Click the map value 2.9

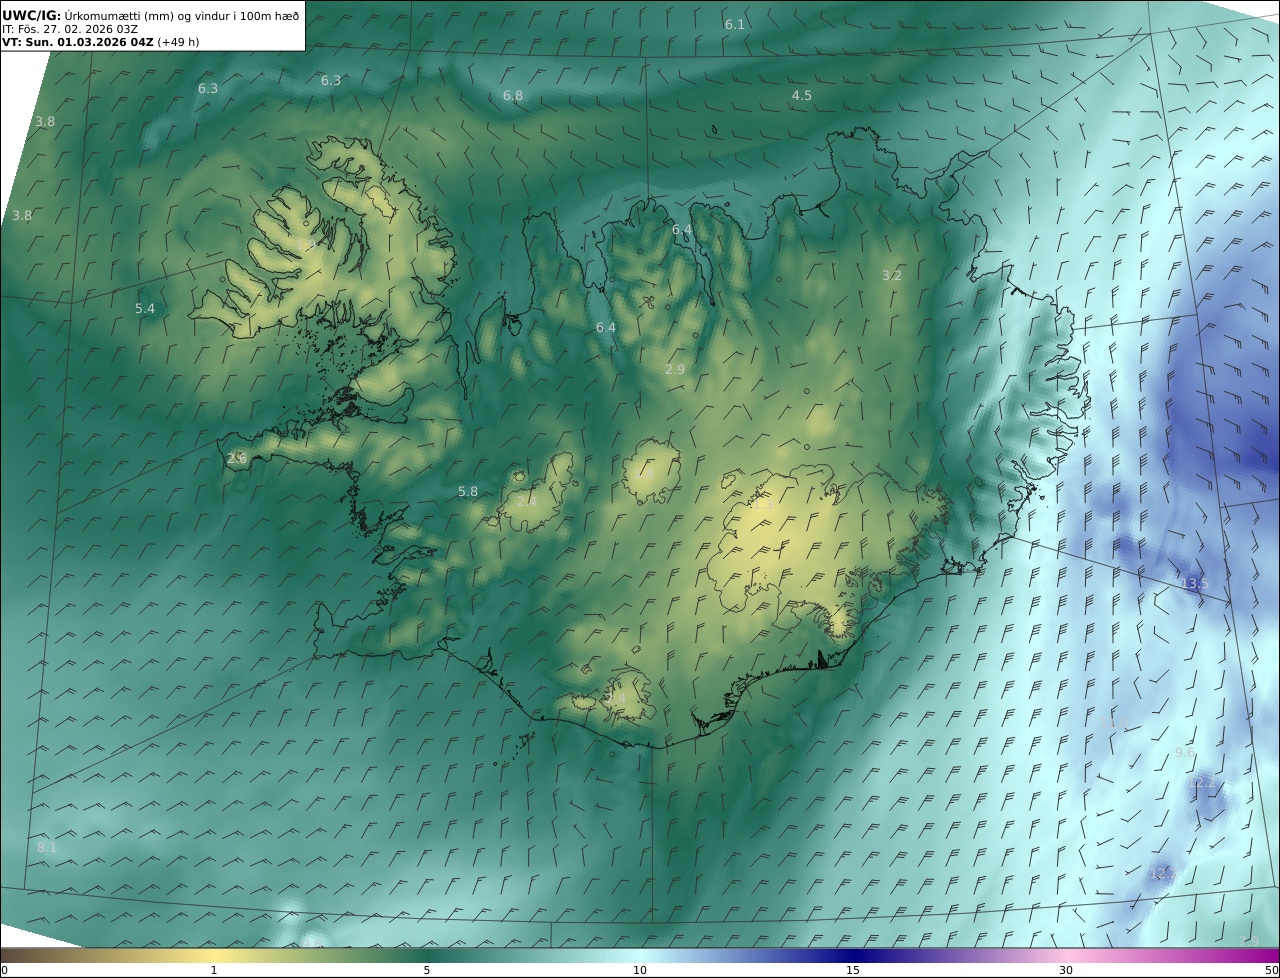coord(675,370)
